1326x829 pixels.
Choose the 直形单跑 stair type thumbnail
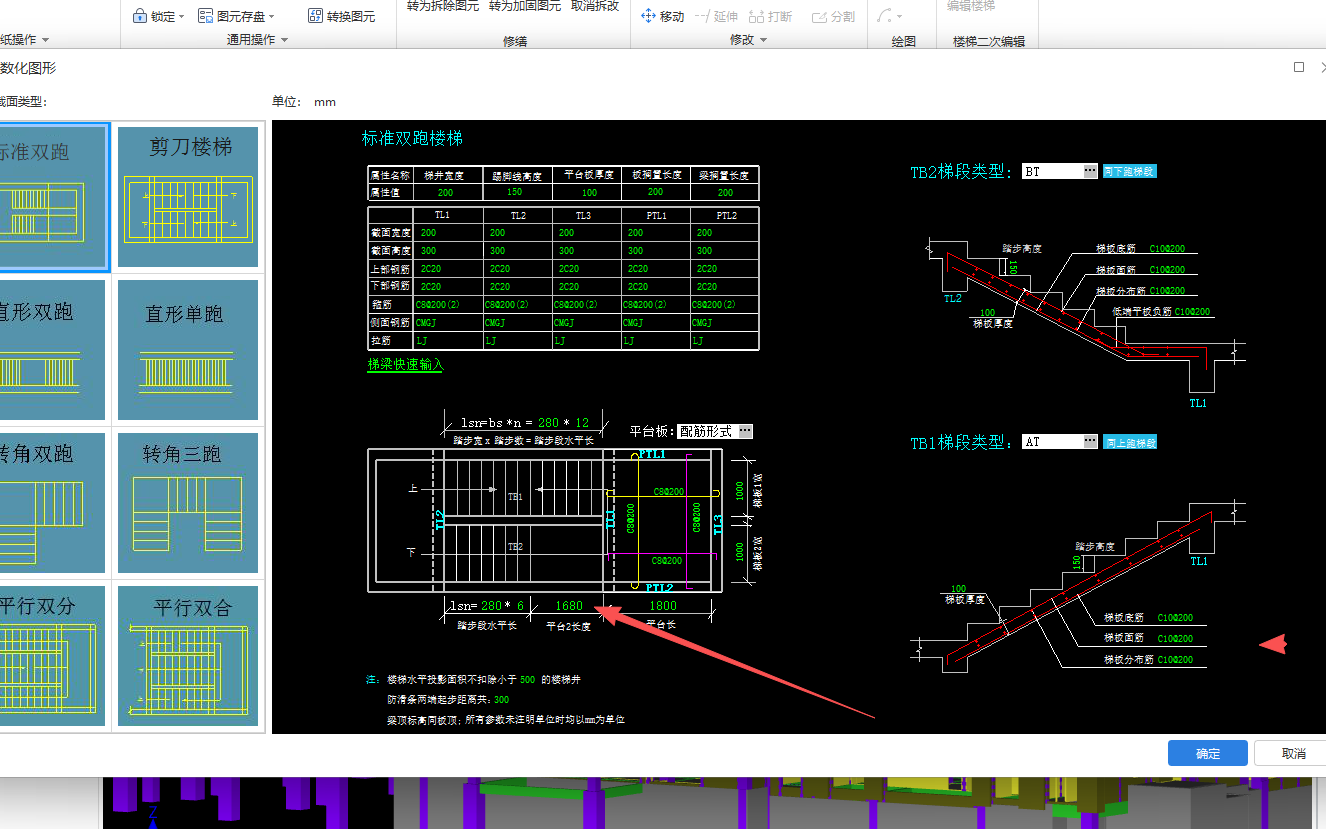pos(189,350)
